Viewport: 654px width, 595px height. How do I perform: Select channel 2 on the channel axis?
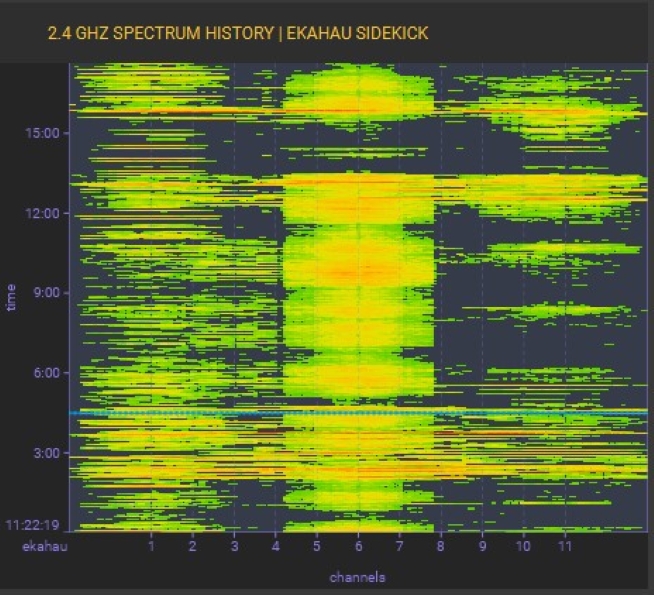(x=192, y=547)
